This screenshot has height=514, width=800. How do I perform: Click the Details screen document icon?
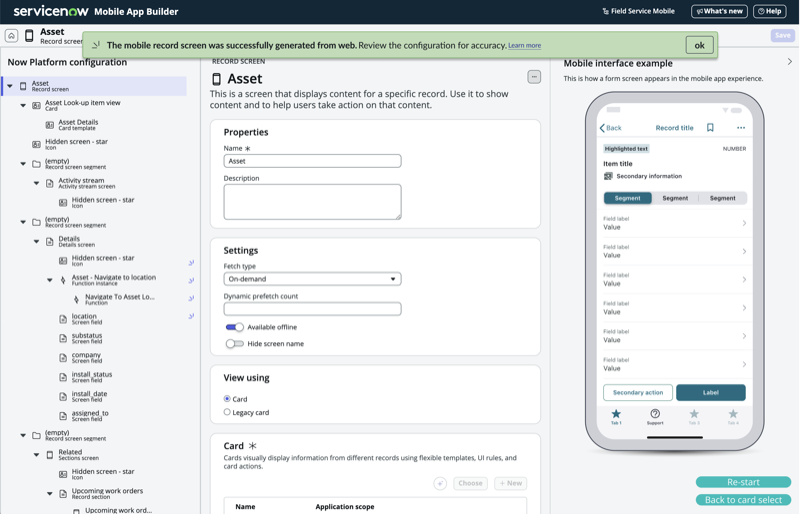coord(50,241)
